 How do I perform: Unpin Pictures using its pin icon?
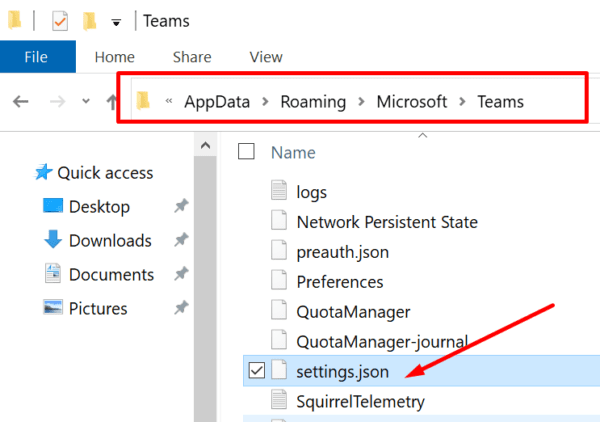click(181, 307)
